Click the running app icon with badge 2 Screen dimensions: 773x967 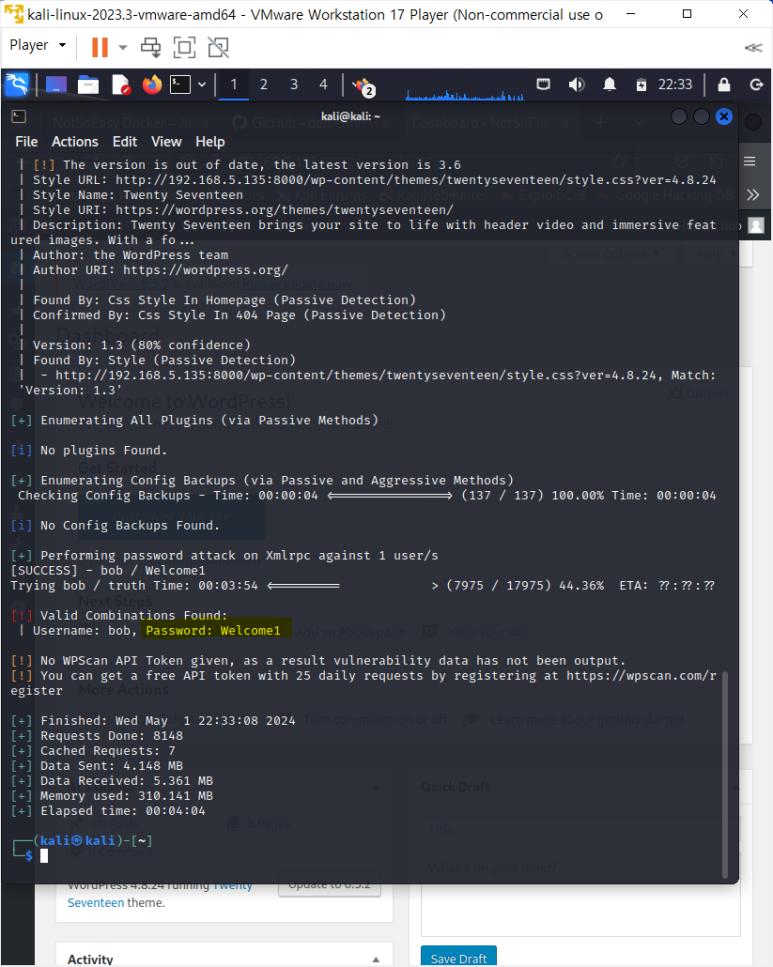[x=364, y=86]
